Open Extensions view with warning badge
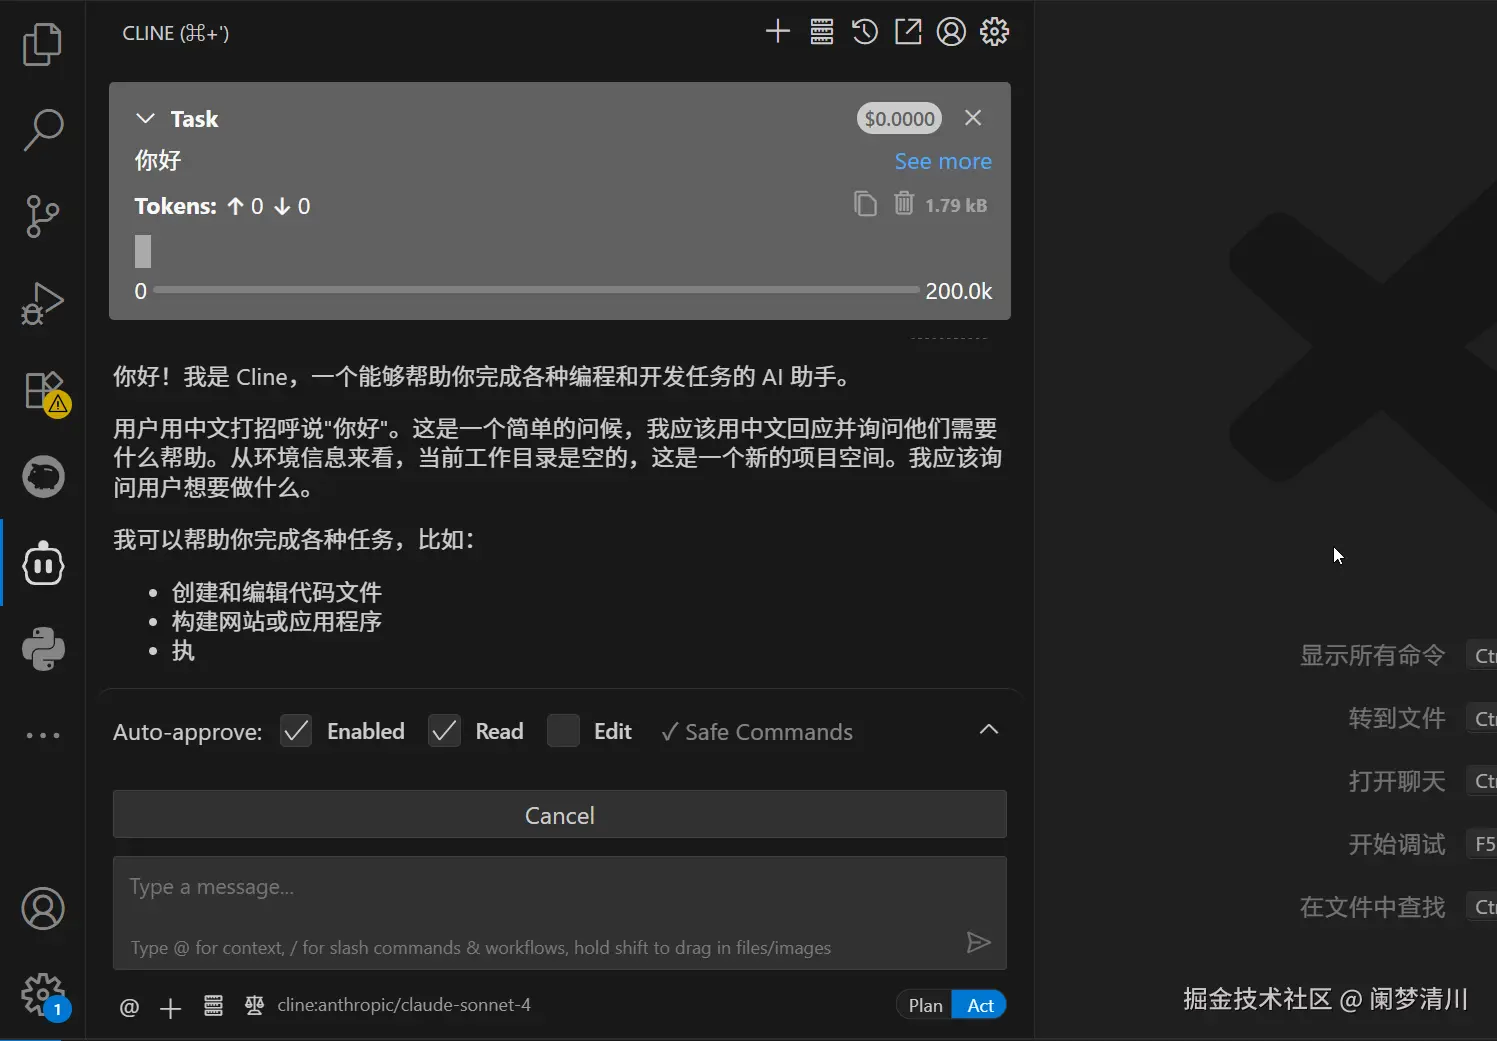This screenshot has height=1041, width=1497. coord(45,392)
